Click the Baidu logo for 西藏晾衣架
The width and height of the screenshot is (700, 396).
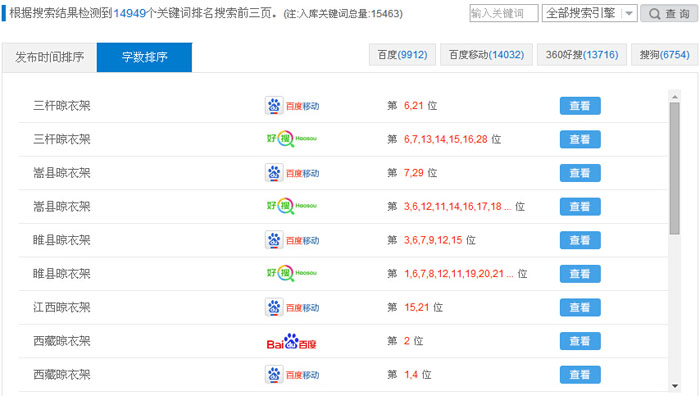tap(292, 342)
